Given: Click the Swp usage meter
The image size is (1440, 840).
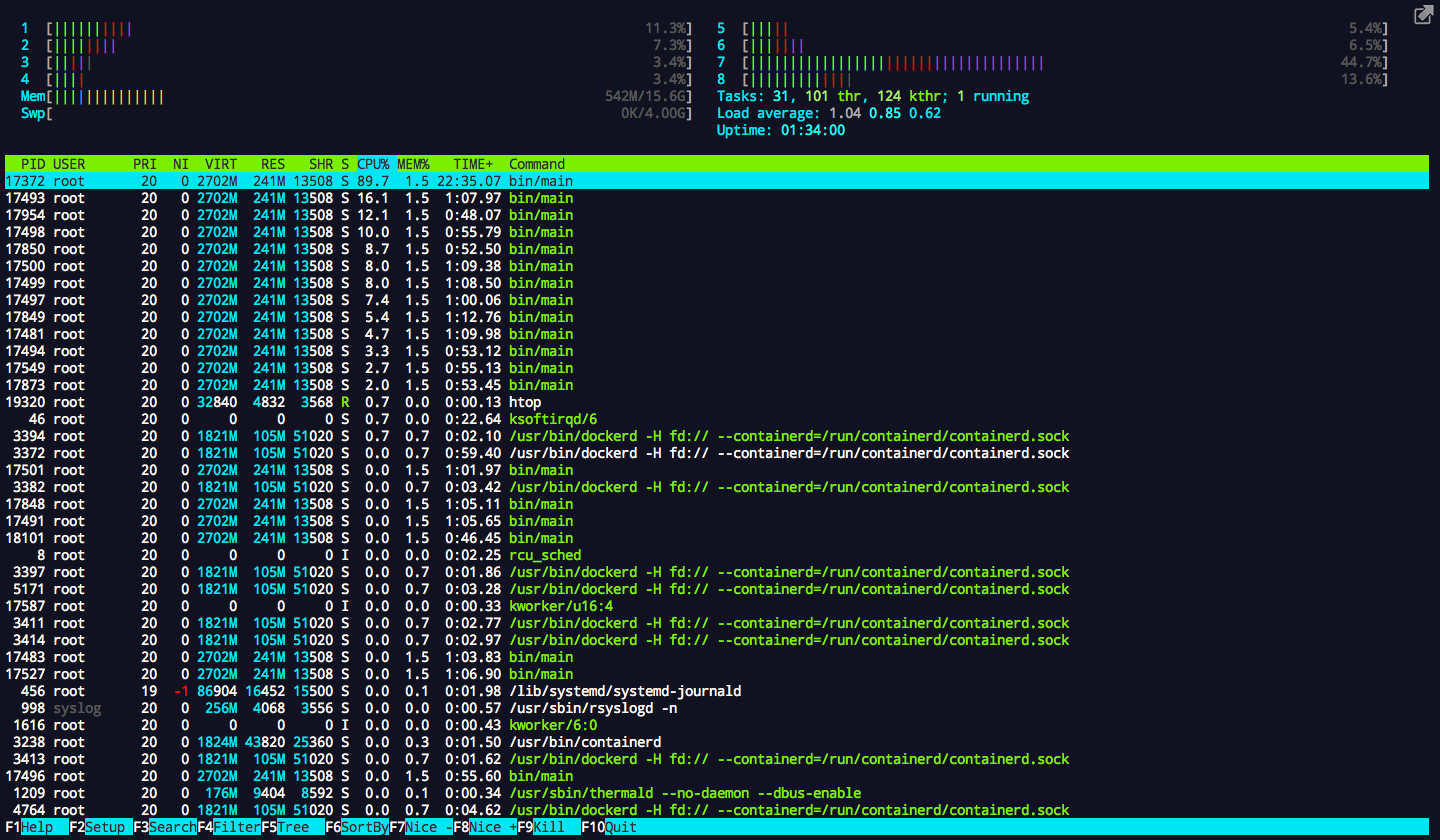Looking at the screenshot, I should 357,113.
